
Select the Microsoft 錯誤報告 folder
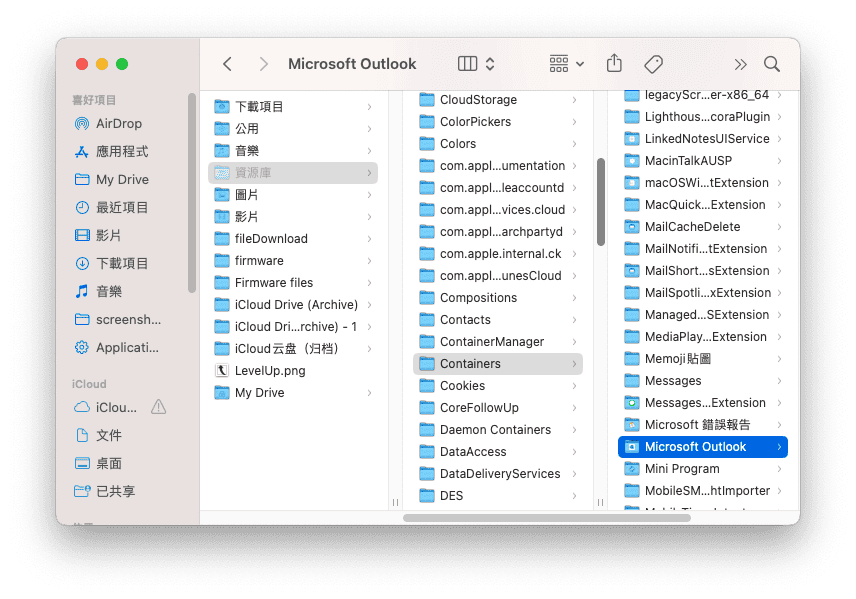(703, 425)
